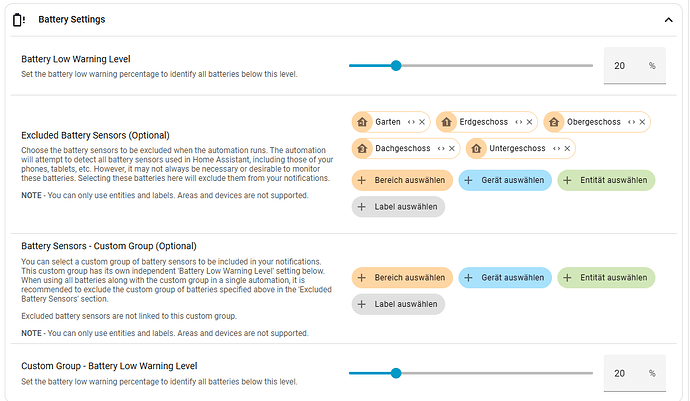Click Label auswählen for the Custom Group
The width and height of the screenshot is (690, 401).
398,304
